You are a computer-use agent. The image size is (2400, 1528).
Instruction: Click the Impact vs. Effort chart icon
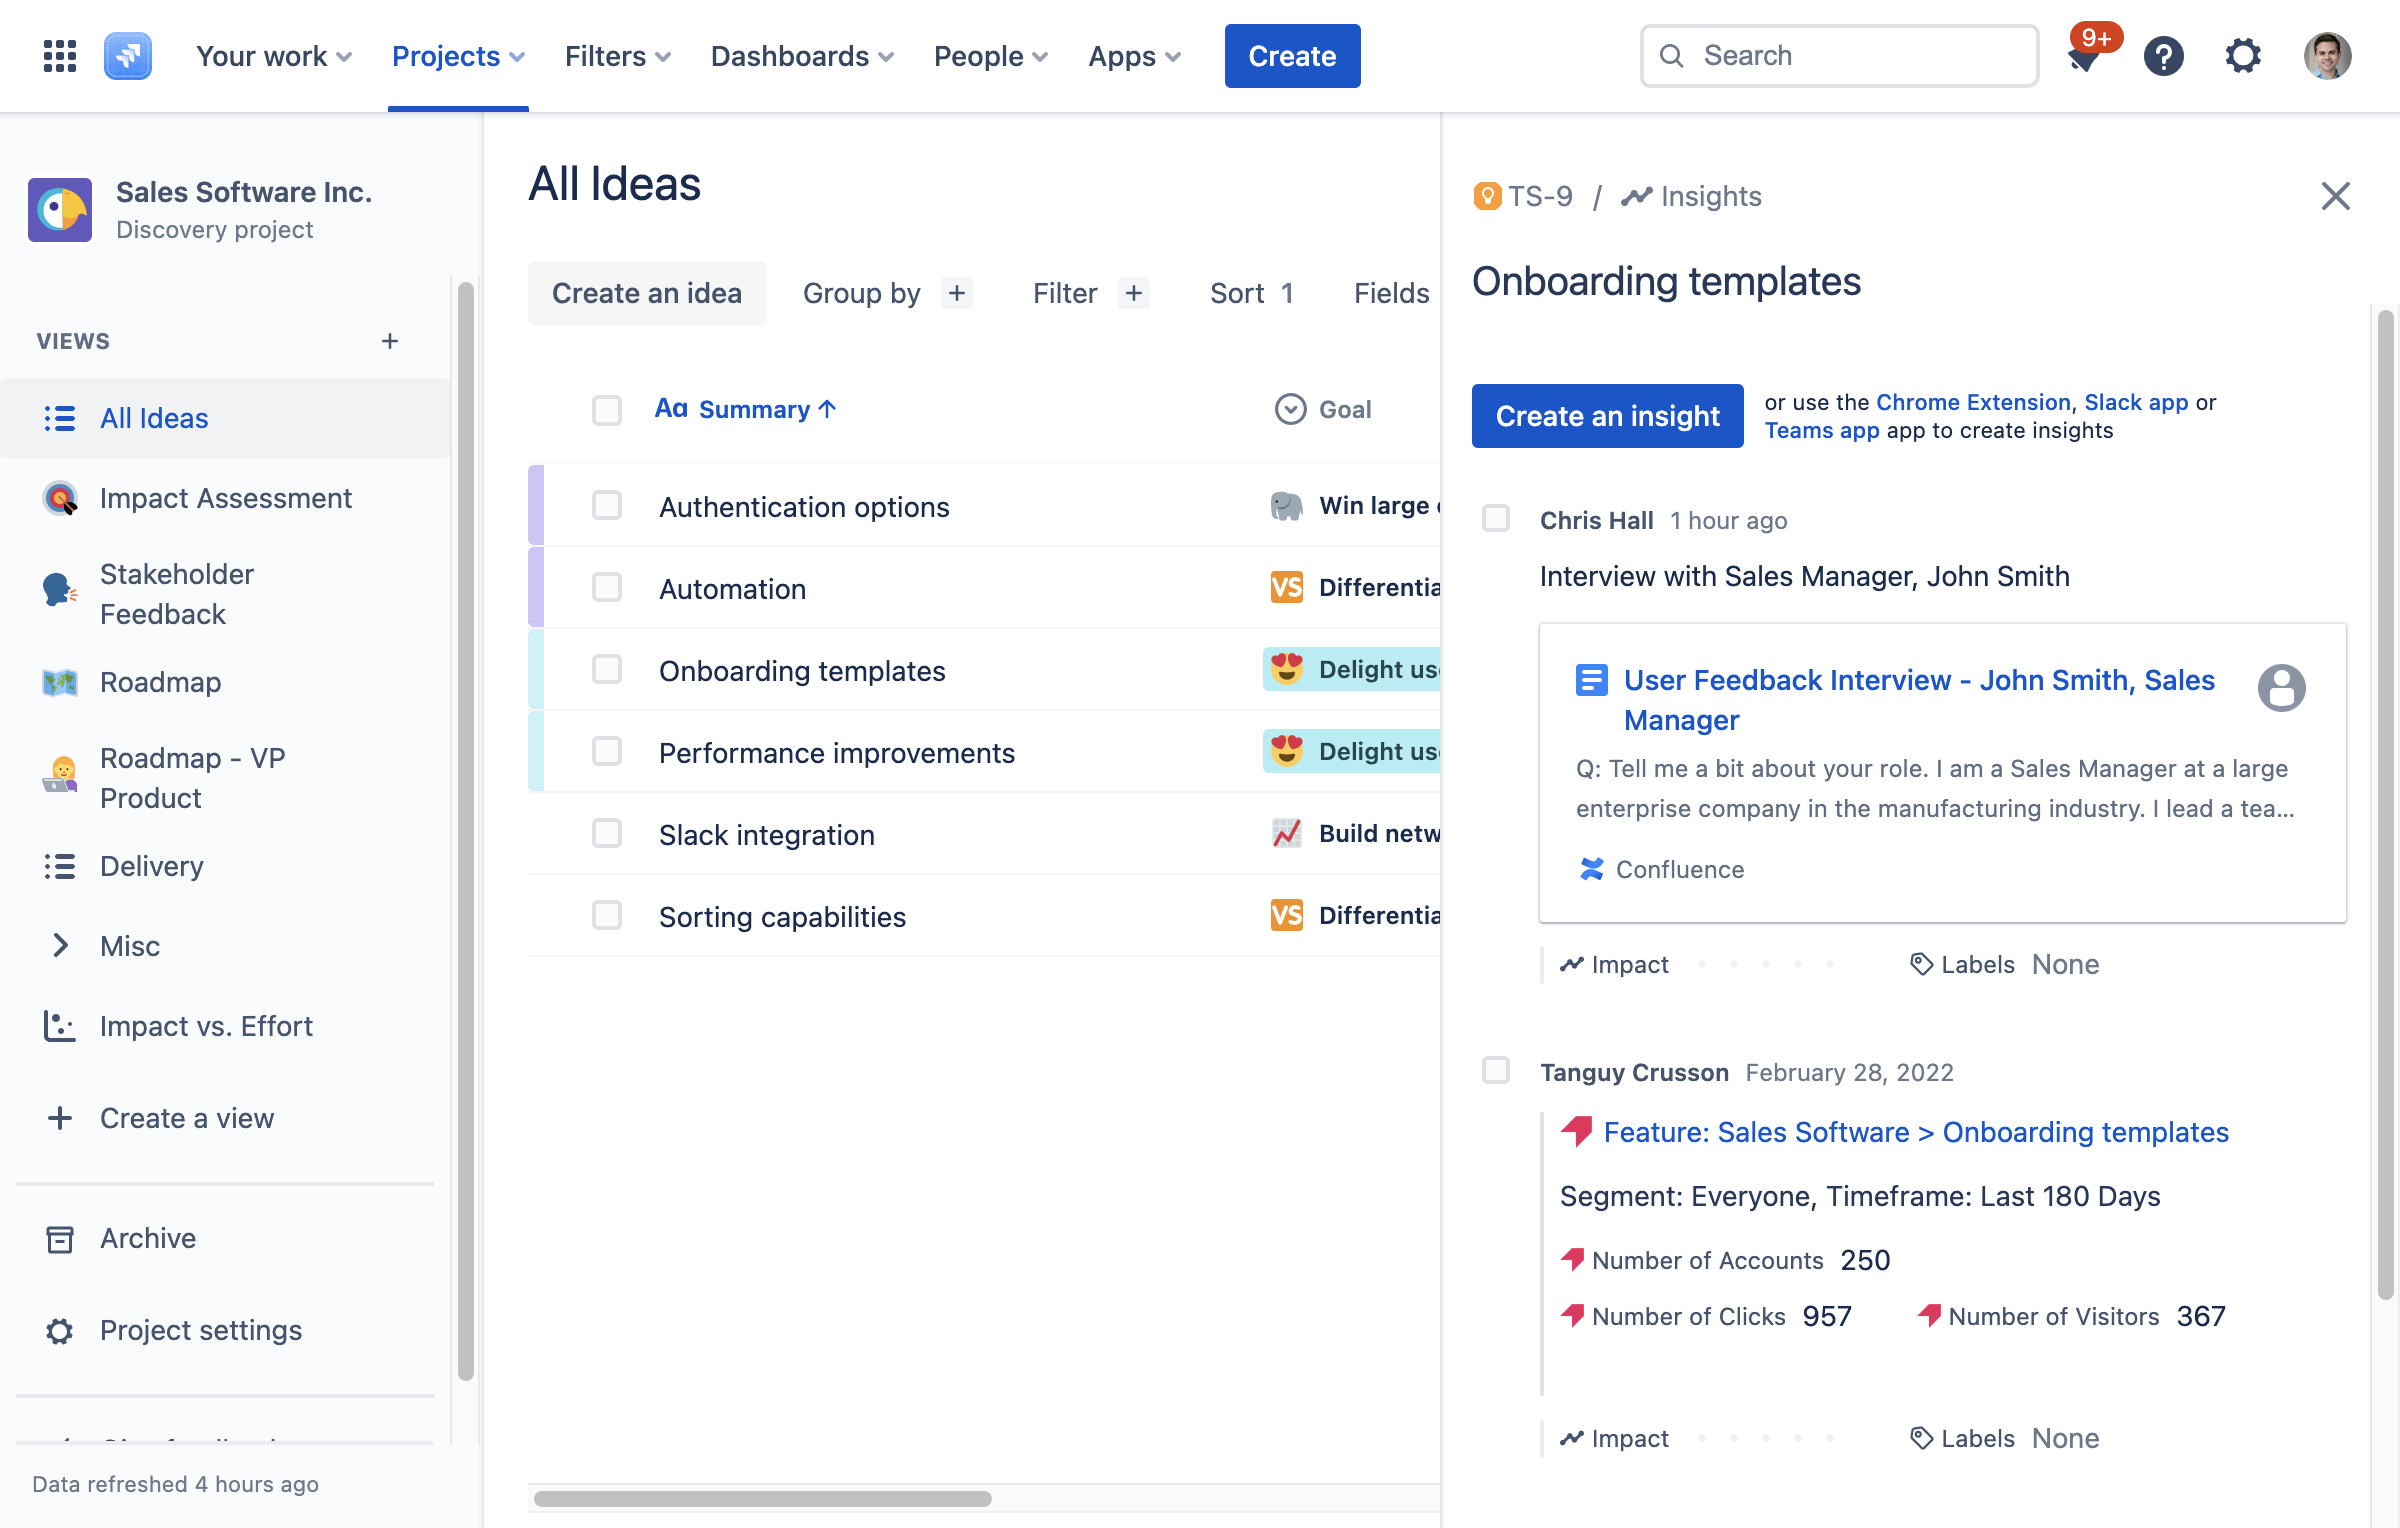point(60,1026)
